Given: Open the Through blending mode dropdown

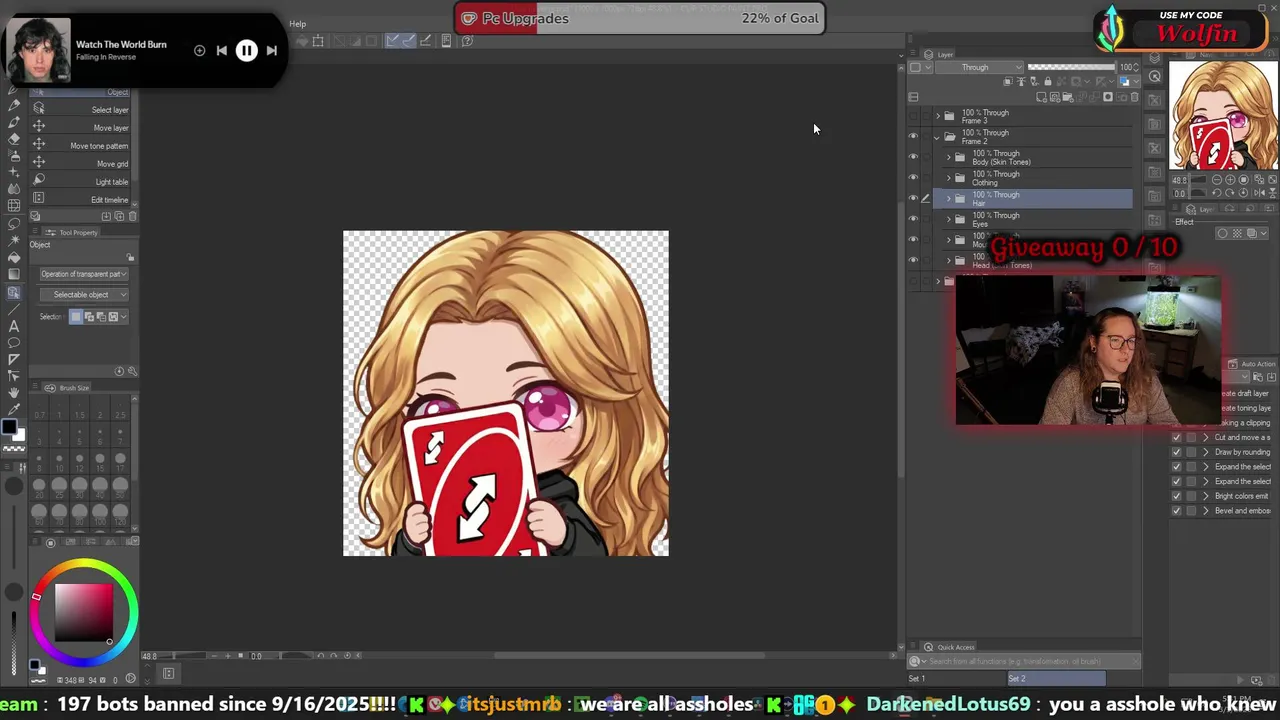Looking at the screenshot, I should coord(979,67).
